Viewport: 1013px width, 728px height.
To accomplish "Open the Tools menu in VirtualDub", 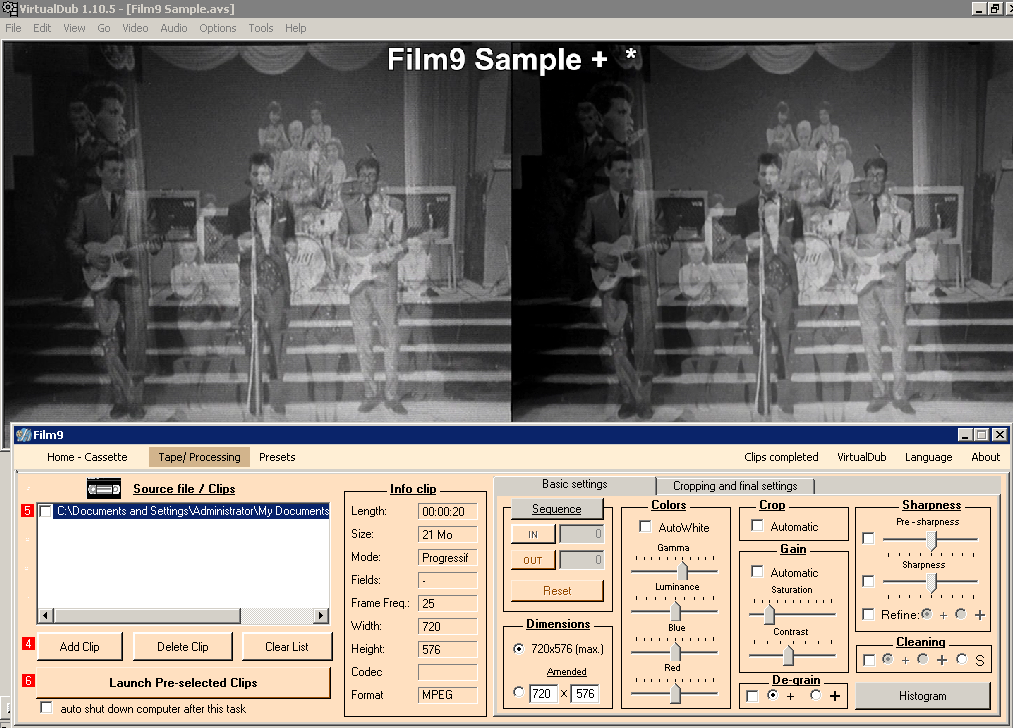I will coord(261,28).
